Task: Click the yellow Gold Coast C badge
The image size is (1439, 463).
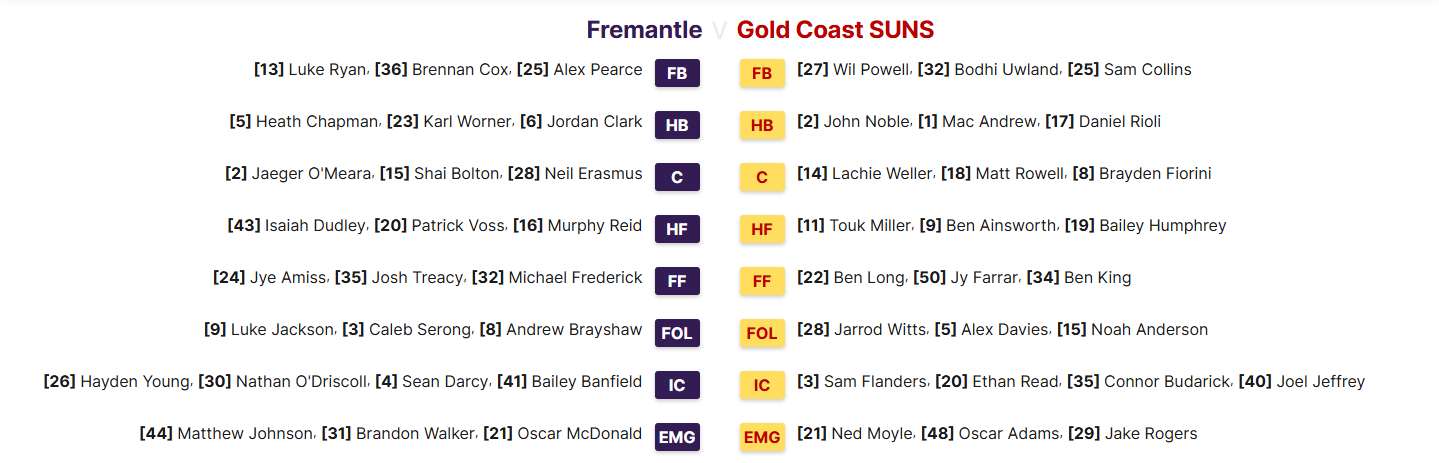Action: click(762, 177)
